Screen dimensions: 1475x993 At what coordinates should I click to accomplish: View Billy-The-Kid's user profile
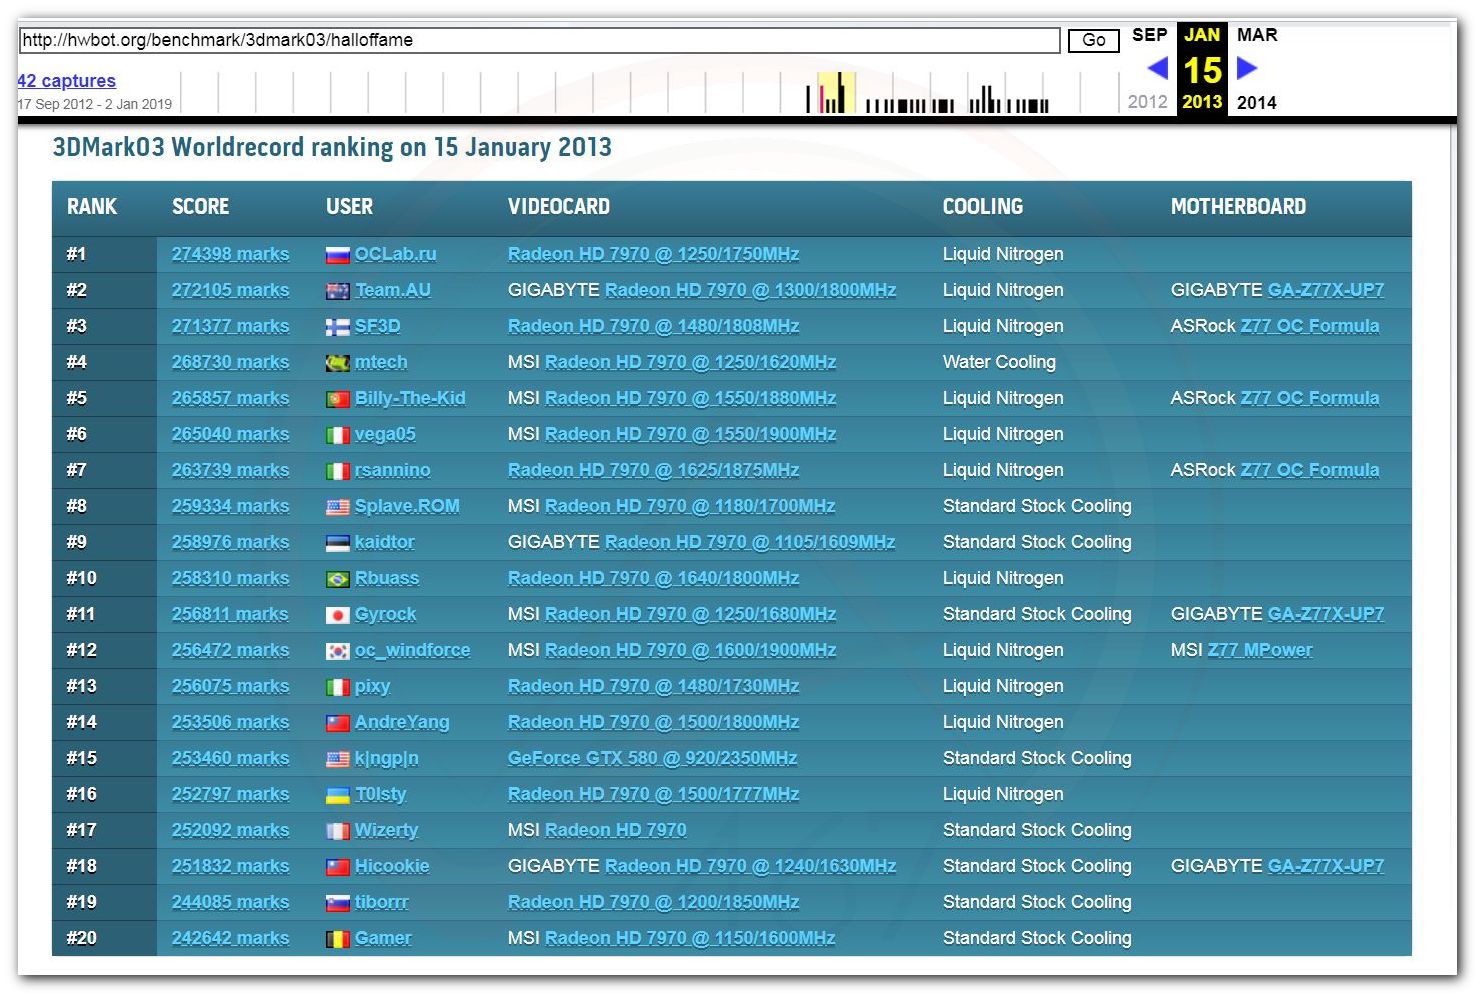(410, 398)
